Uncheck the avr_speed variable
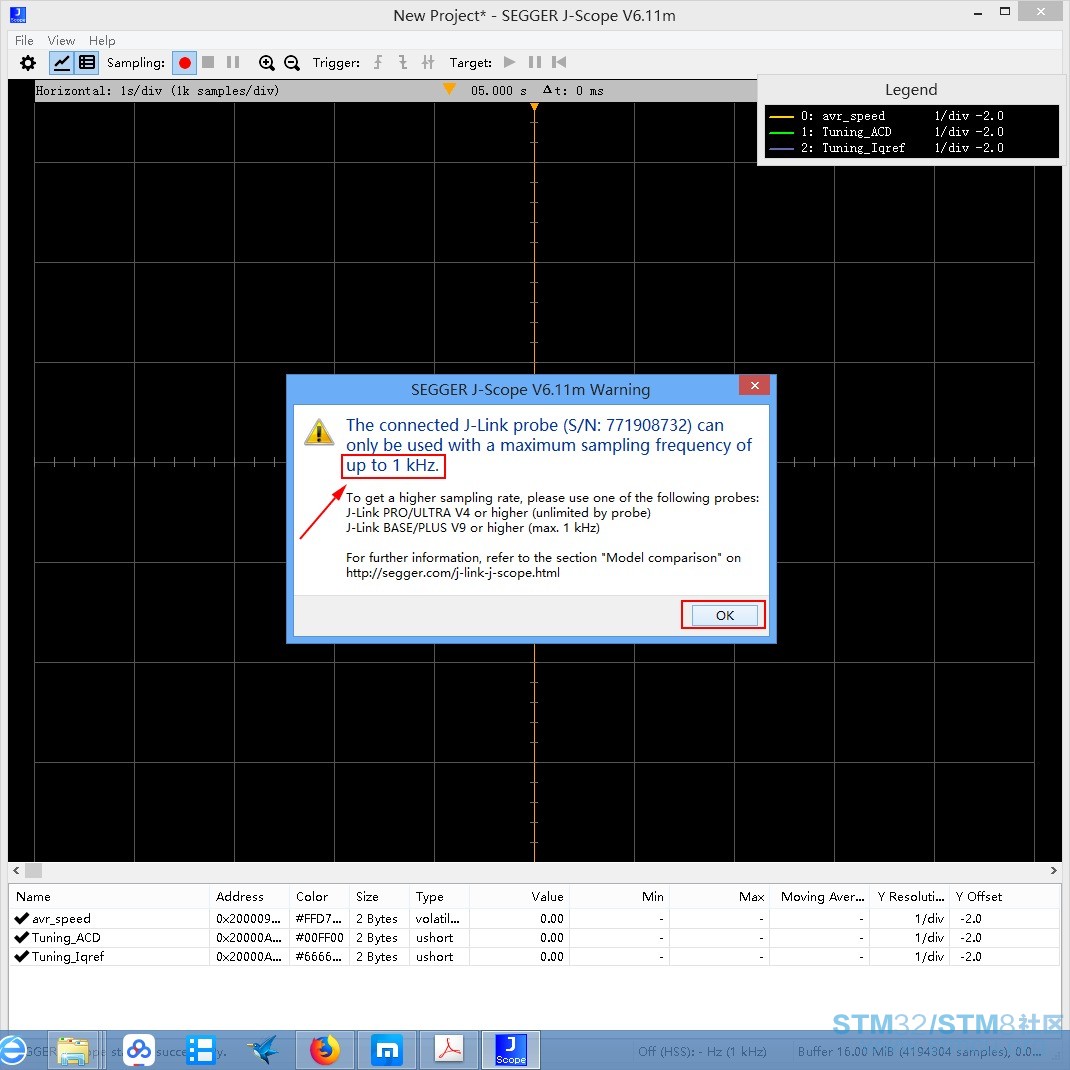The image size is (1070, 1070). pos(21,918)
